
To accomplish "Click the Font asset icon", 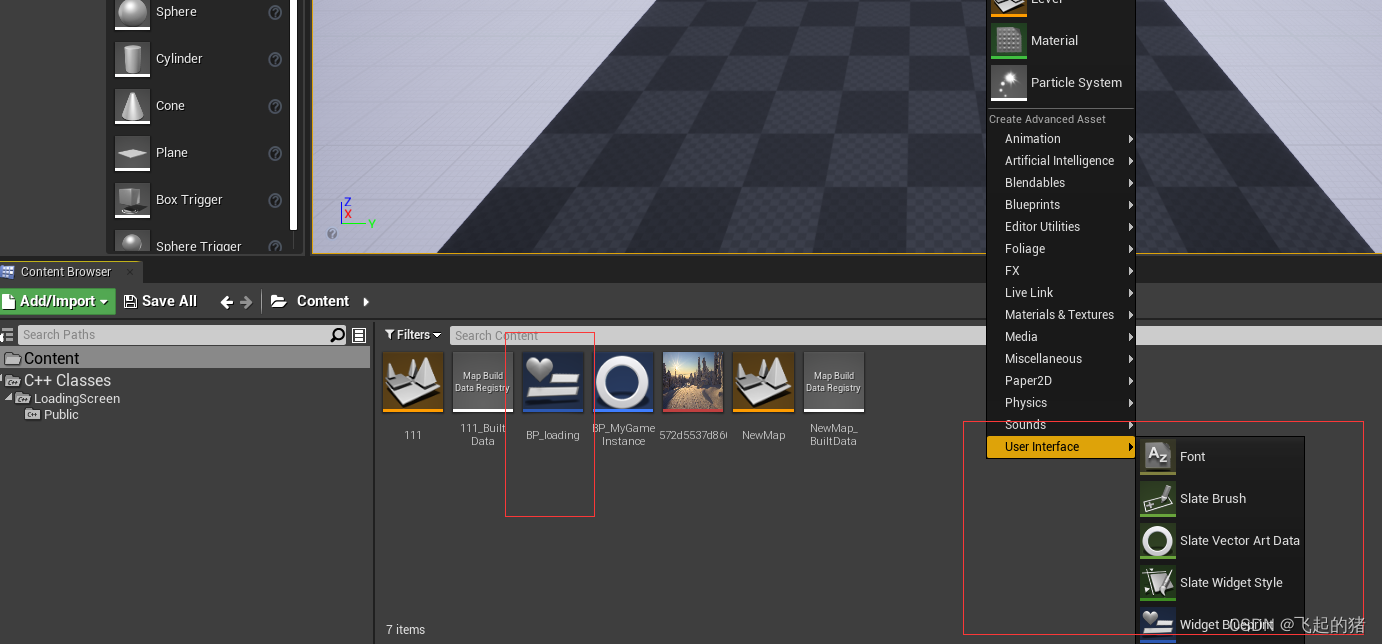I will pos(1158,457).
